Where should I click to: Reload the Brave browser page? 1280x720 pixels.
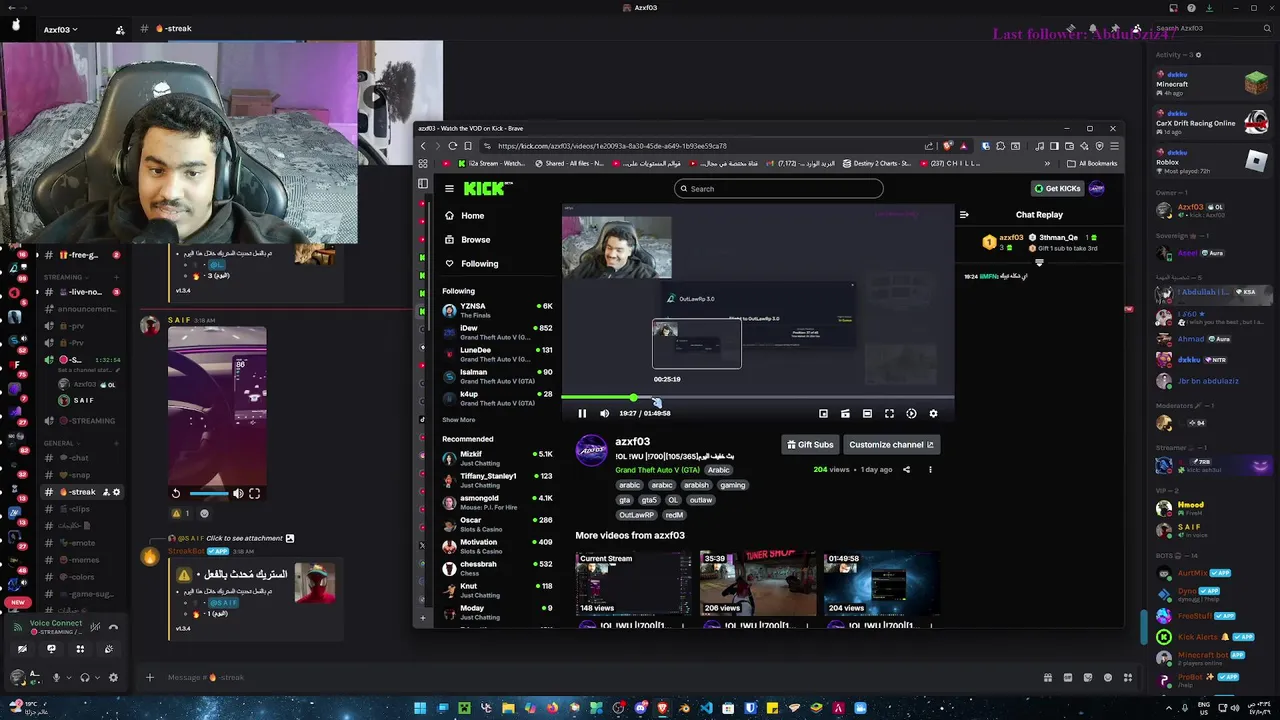pos(453,146)
